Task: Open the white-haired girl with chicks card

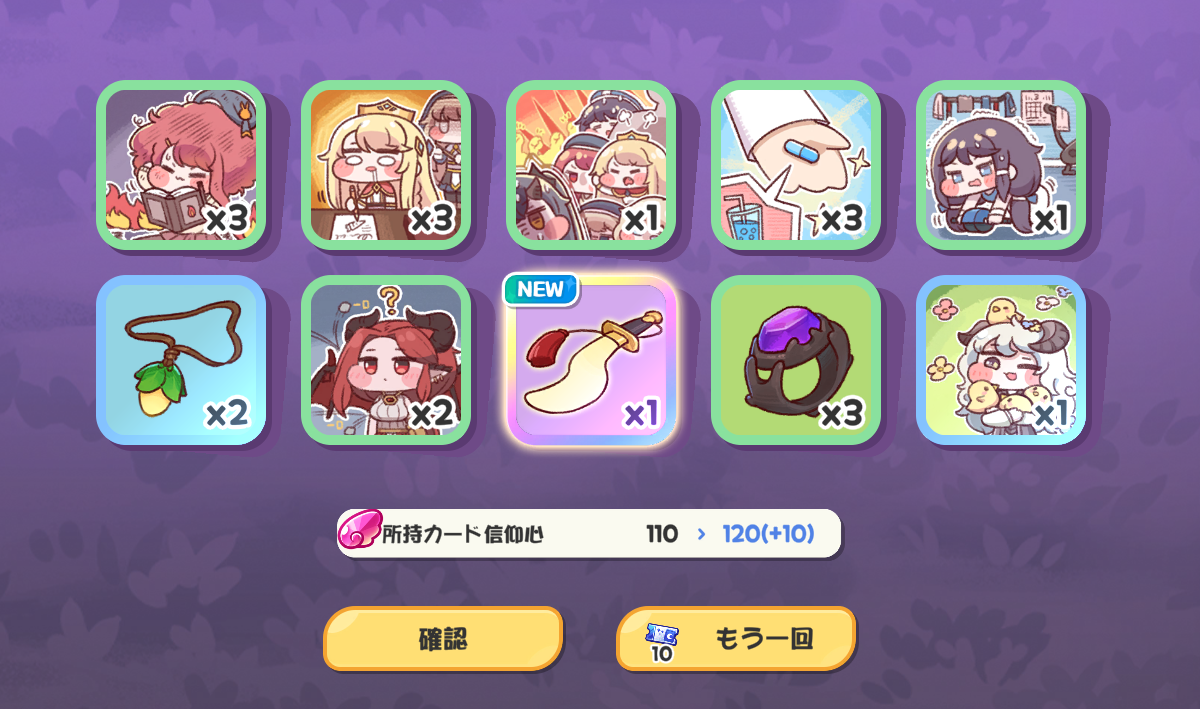Action: click(x=1001, y=360)
